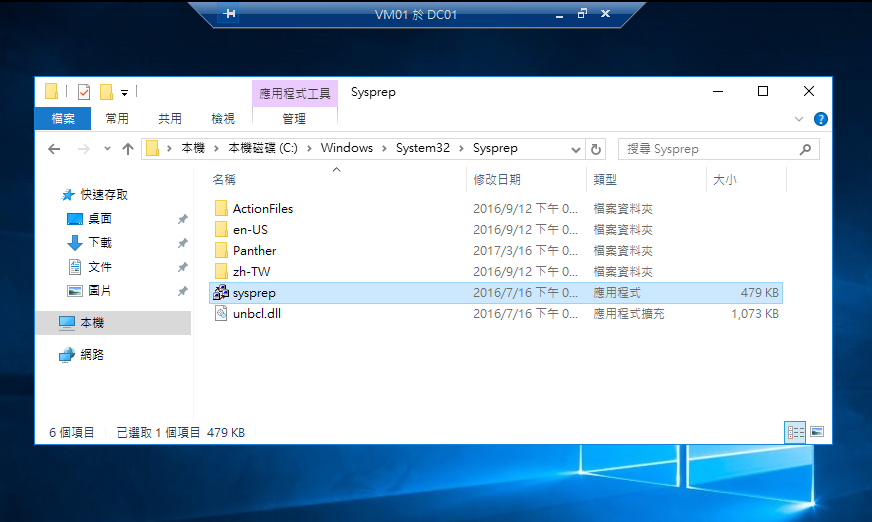Viewport: 872px width, 522px height.
Task: Switch to the 常用 (Home) ribbon tab
Action: (117, 118)
